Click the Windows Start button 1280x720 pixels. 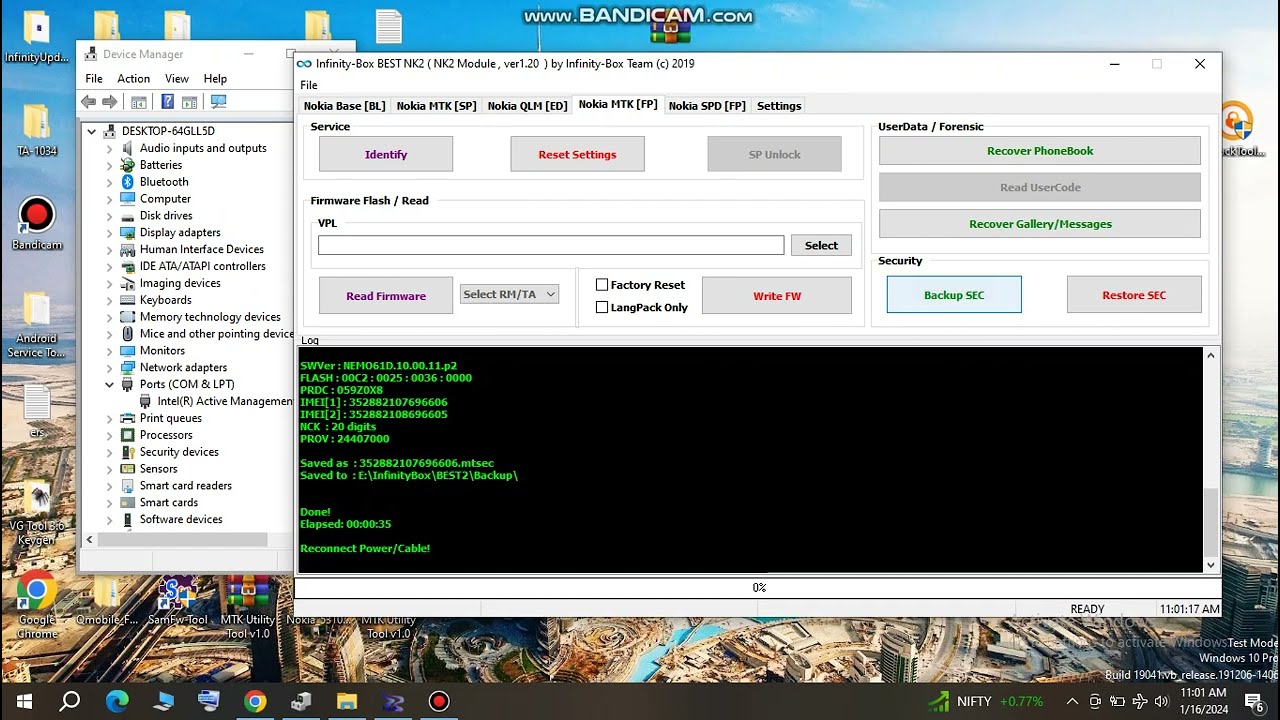click(24, 701)
